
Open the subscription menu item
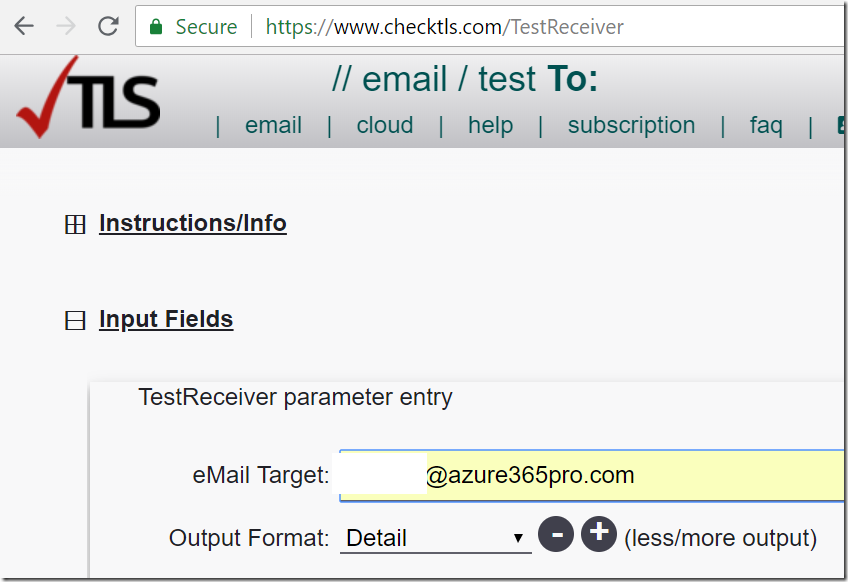click(631, 125)
